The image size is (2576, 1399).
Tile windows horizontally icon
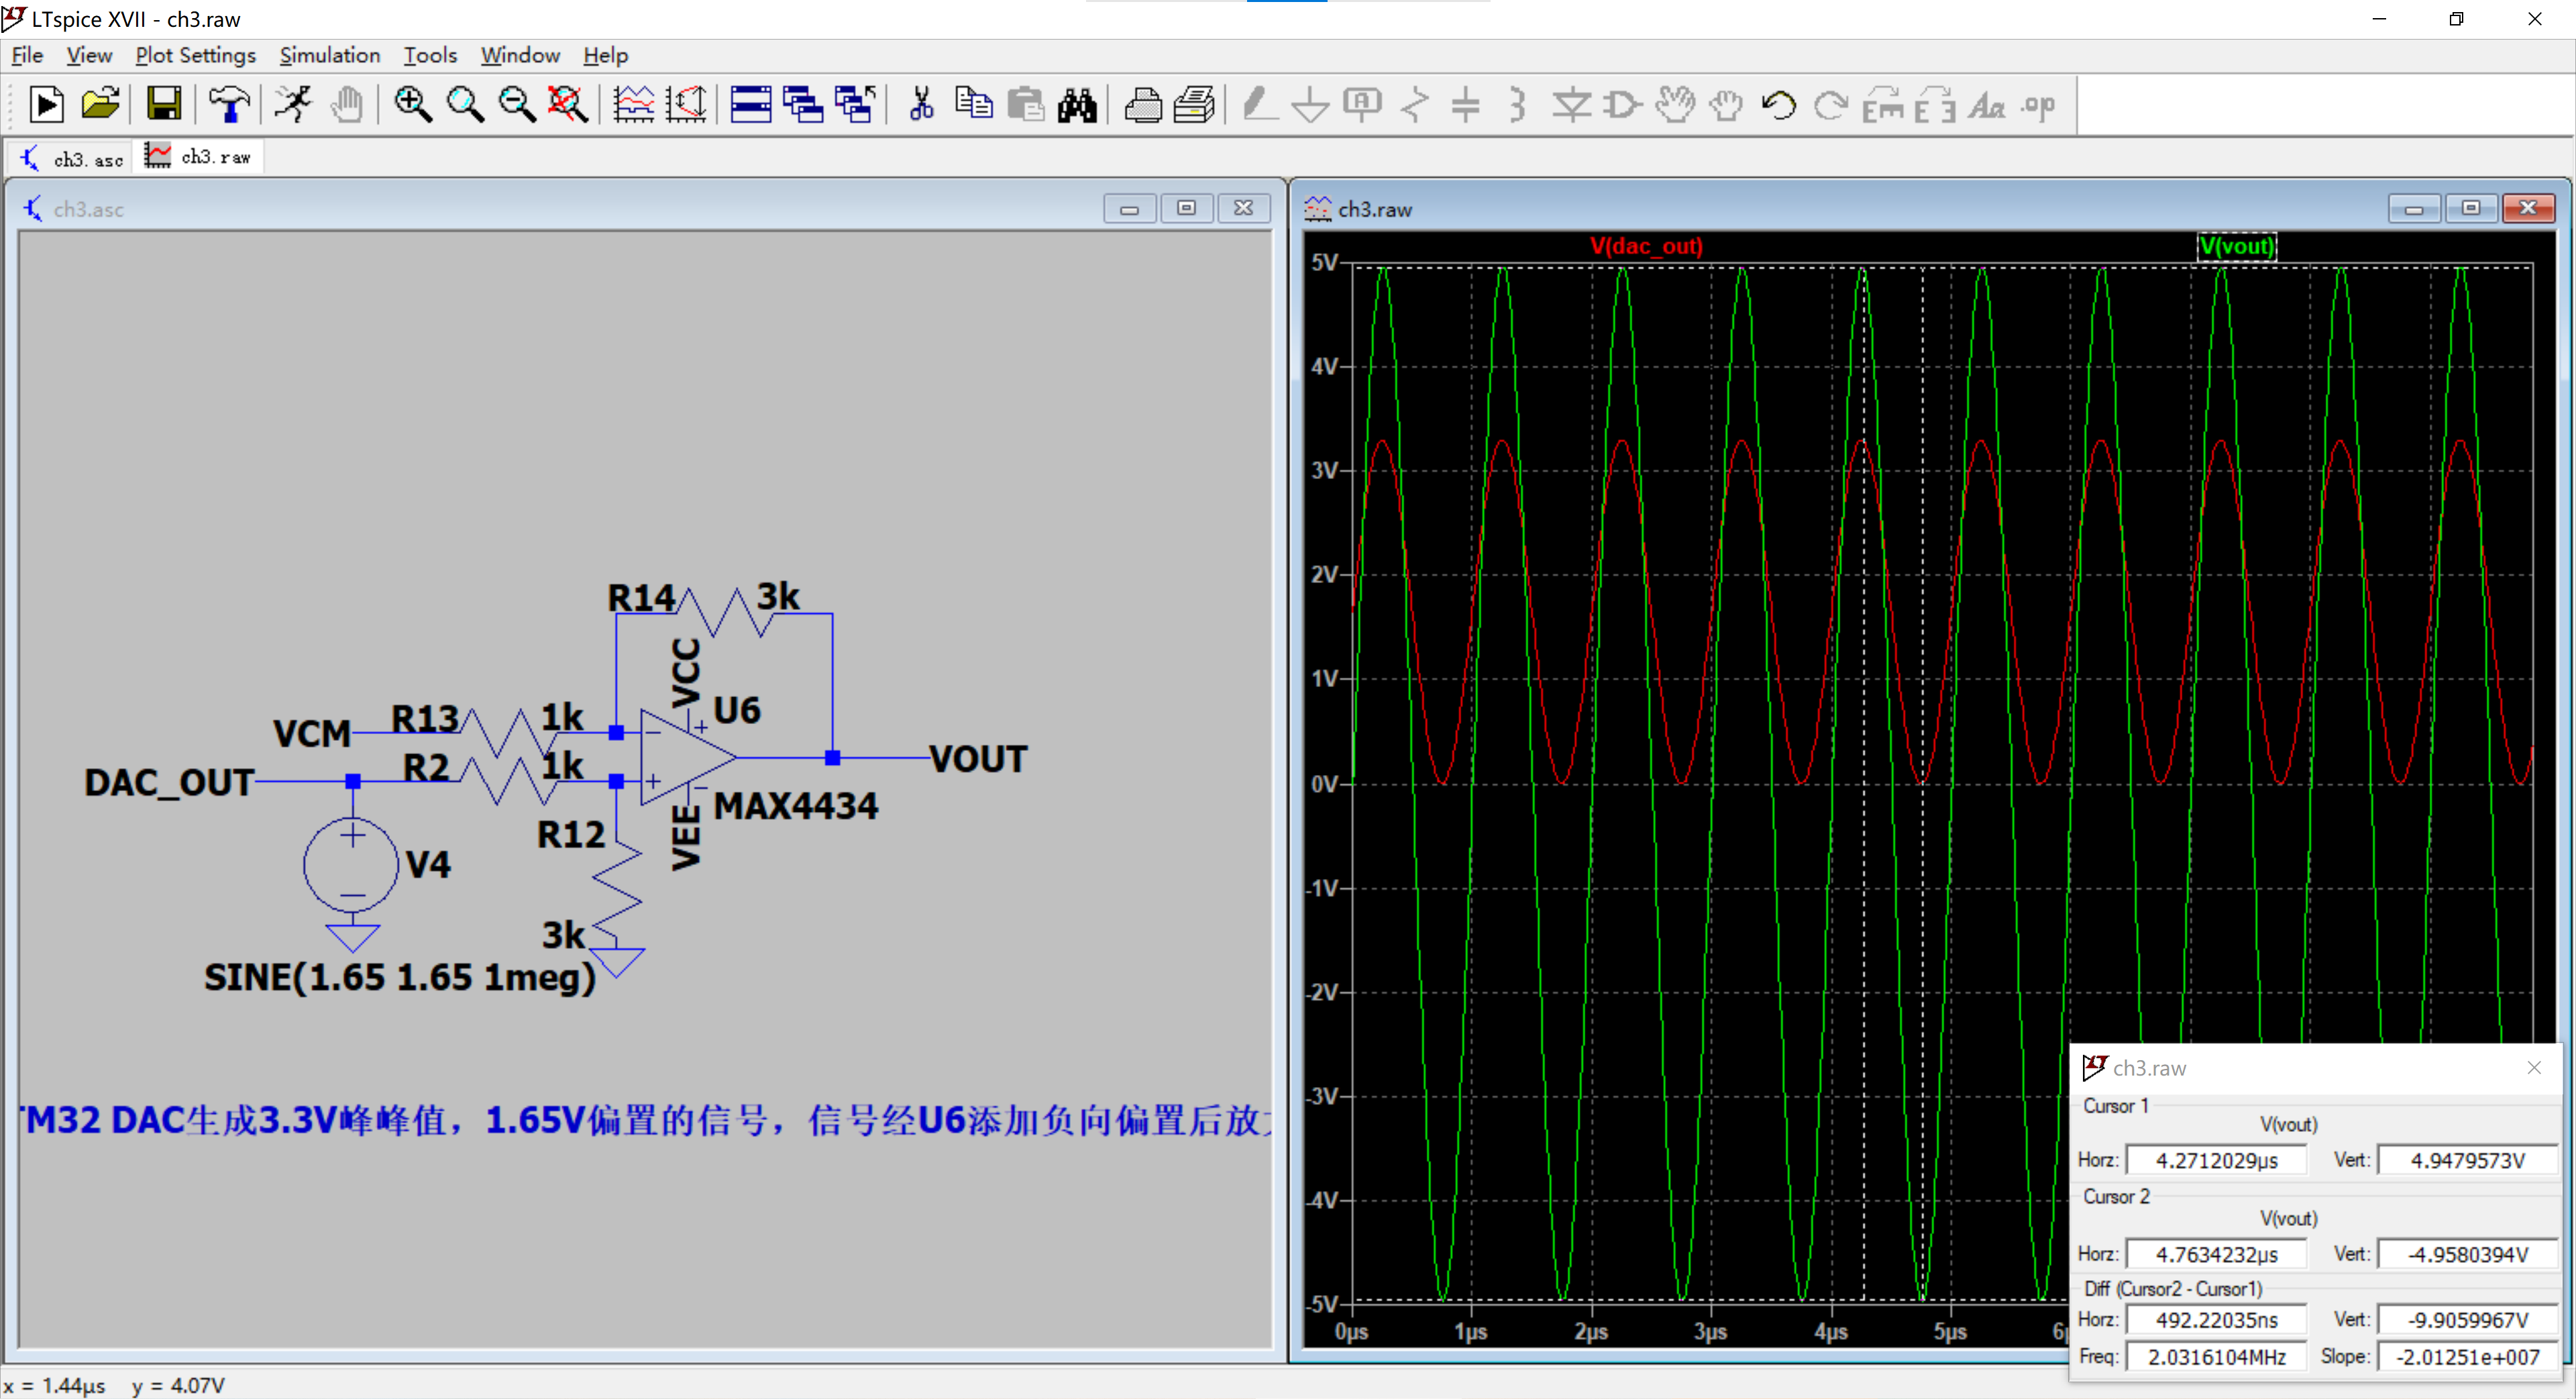751,105
